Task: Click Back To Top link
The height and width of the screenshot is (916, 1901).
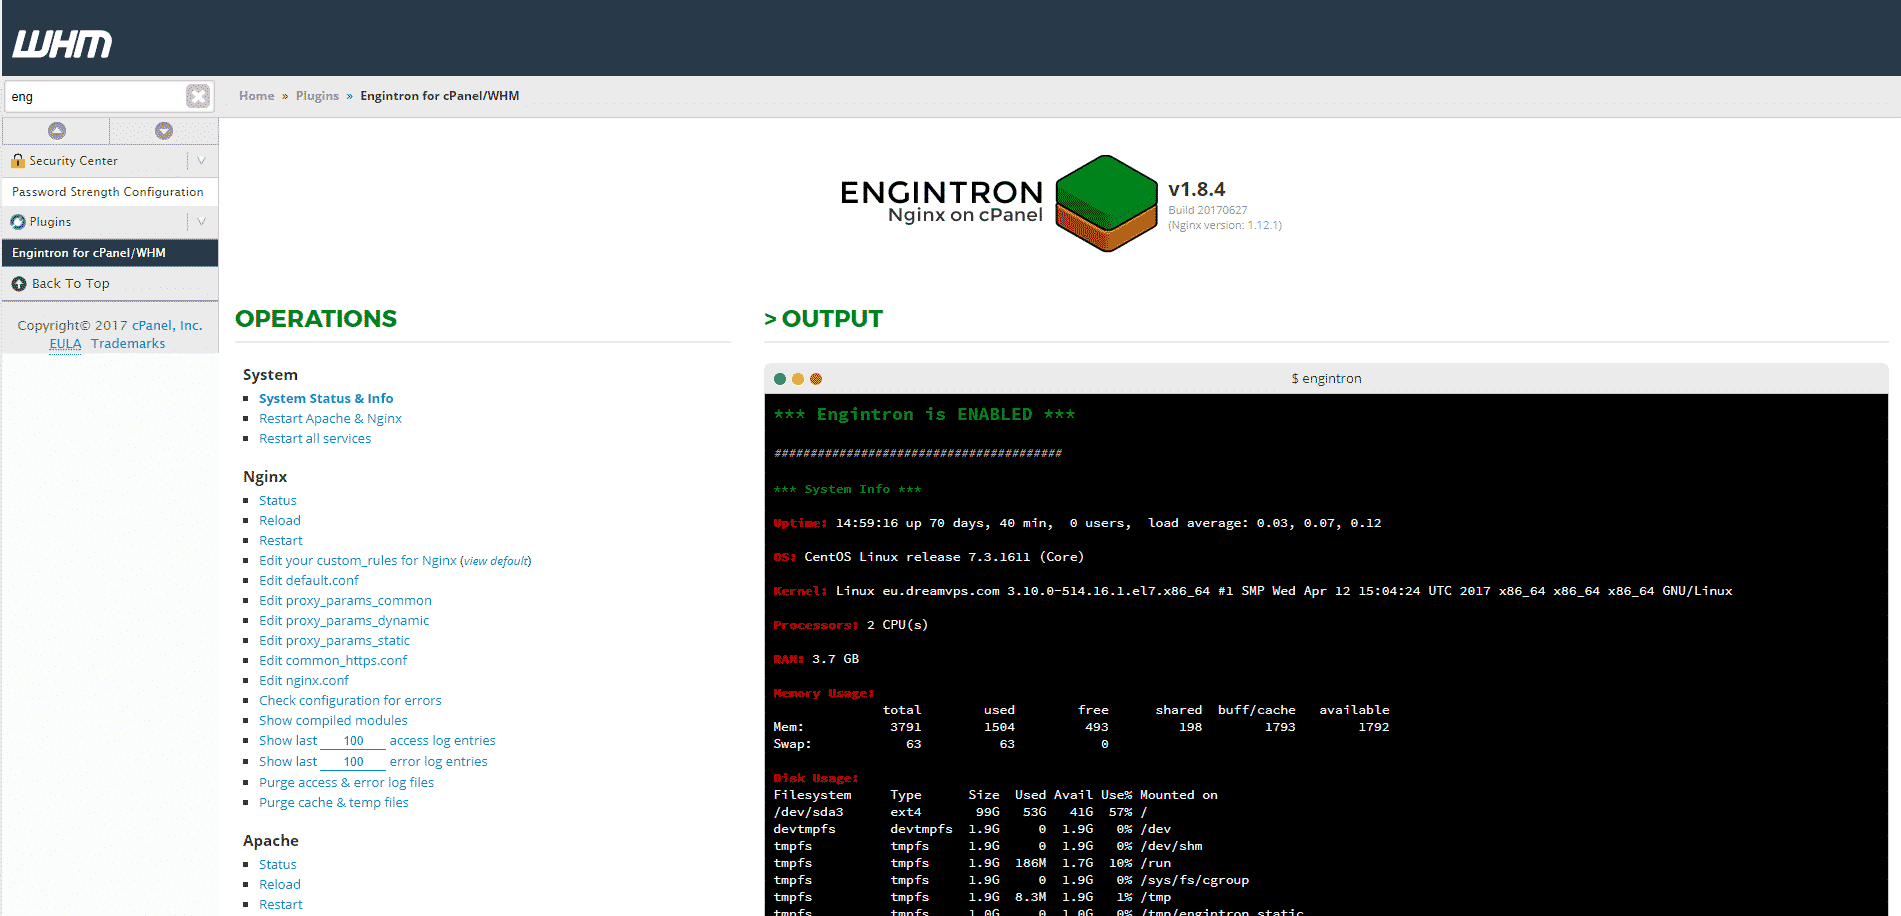Action: [71, 284]
